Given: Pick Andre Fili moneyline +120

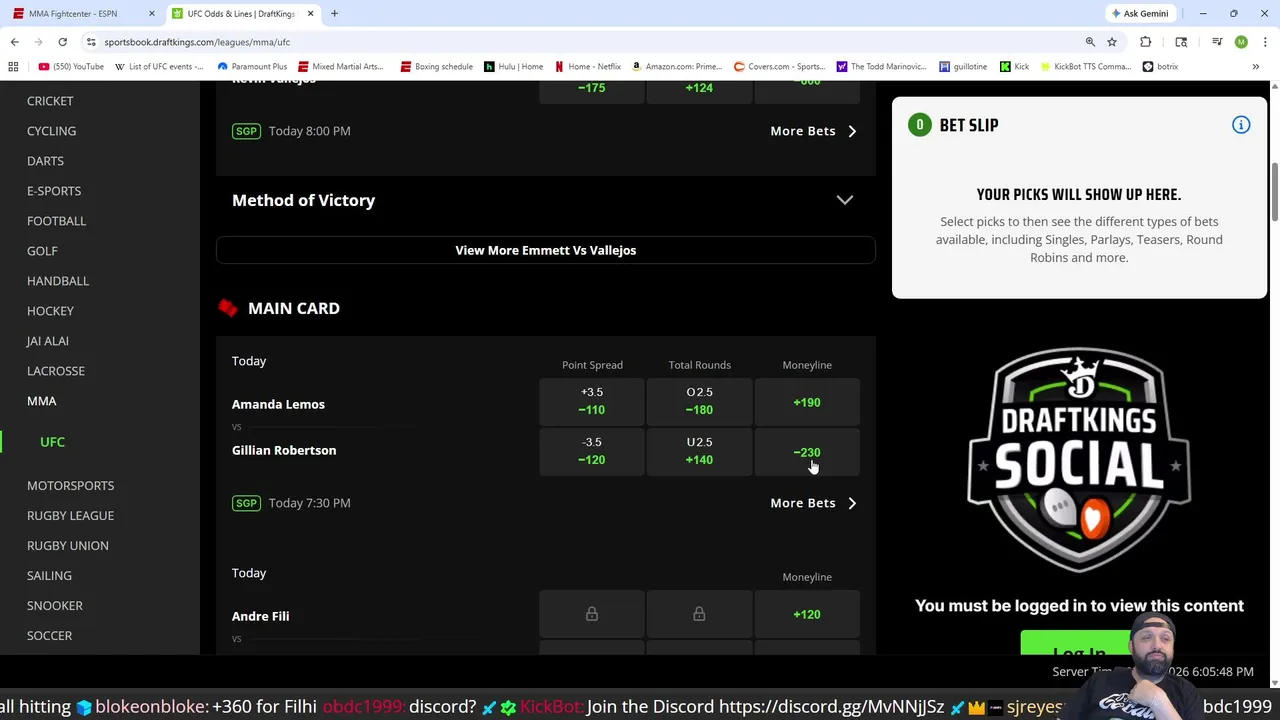Looking at the screenshot, I should [x=807, y=614].
